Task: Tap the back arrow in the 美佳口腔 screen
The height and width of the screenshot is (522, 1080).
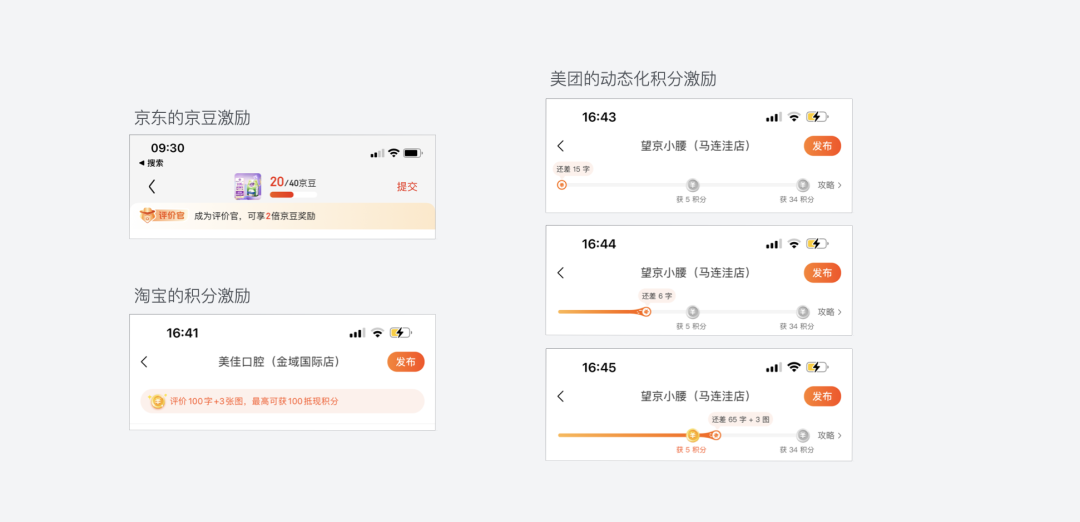Action: (x=144, y=362)
